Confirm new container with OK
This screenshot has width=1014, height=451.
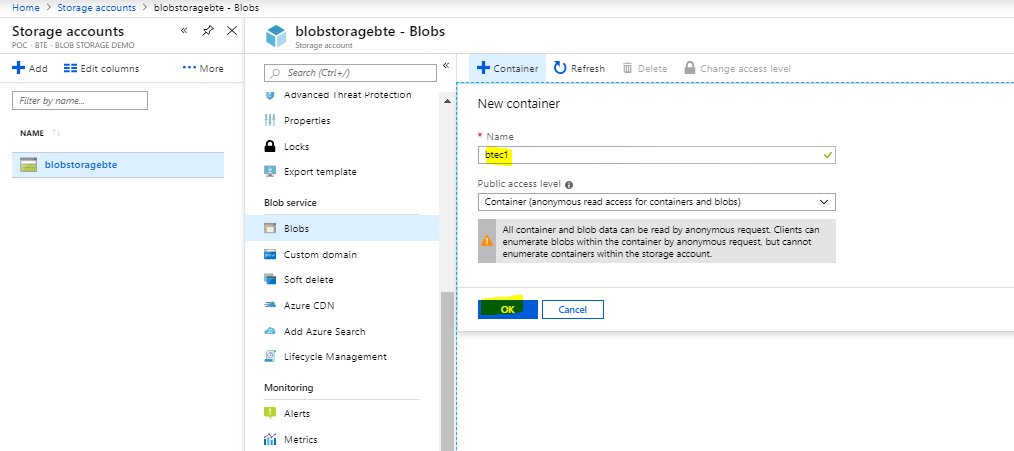click(x=508, y=309)
